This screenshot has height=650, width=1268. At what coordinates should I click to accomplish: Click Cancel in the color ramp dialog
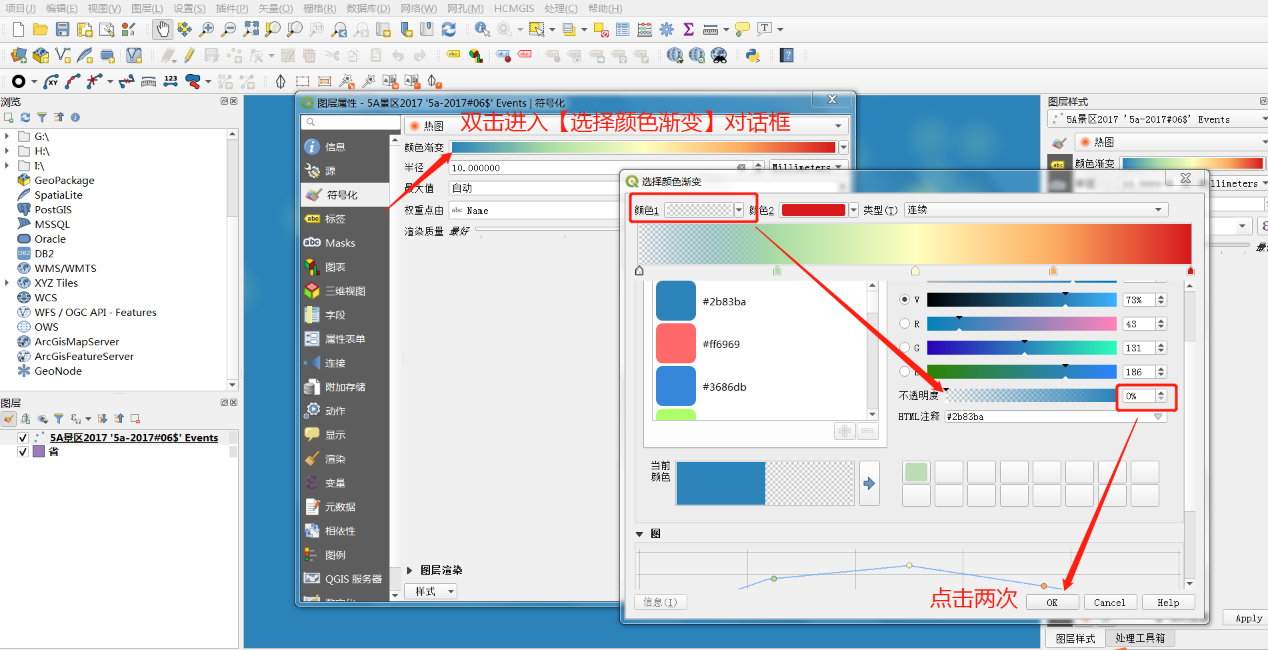(x=1109, y=603)
